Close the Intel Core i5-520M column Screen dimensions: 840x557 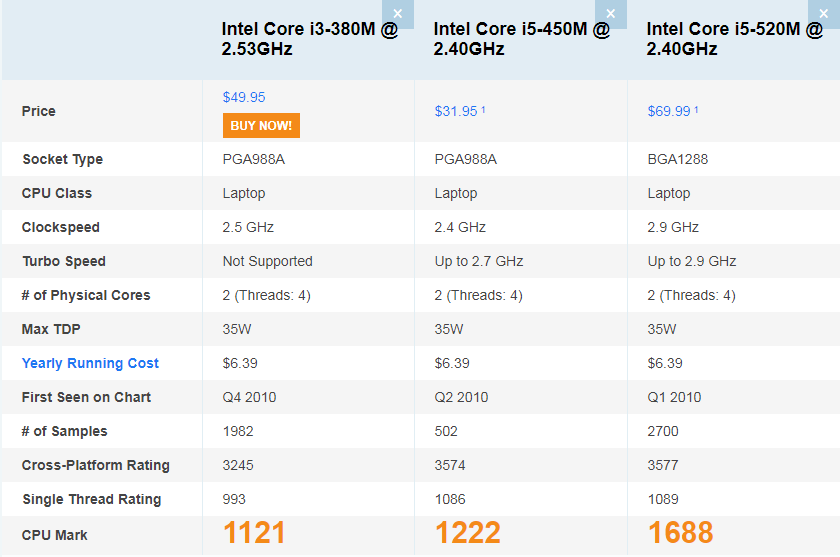(x=823, y=13)
